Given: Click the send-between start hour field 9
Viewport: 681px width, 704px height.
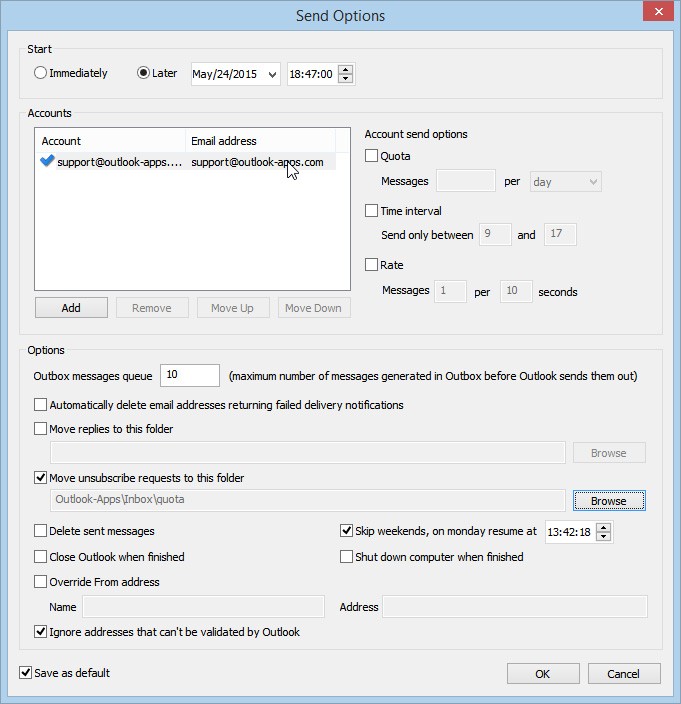Looking at the screenshot, I should (495, 234).
